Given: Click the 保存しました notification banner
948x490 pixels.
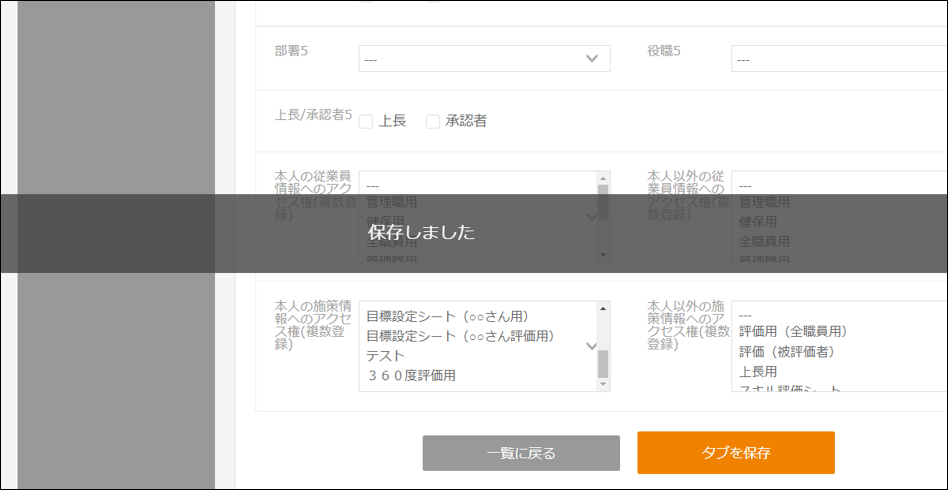Looking at the screenshot, I should click(474, 234).
